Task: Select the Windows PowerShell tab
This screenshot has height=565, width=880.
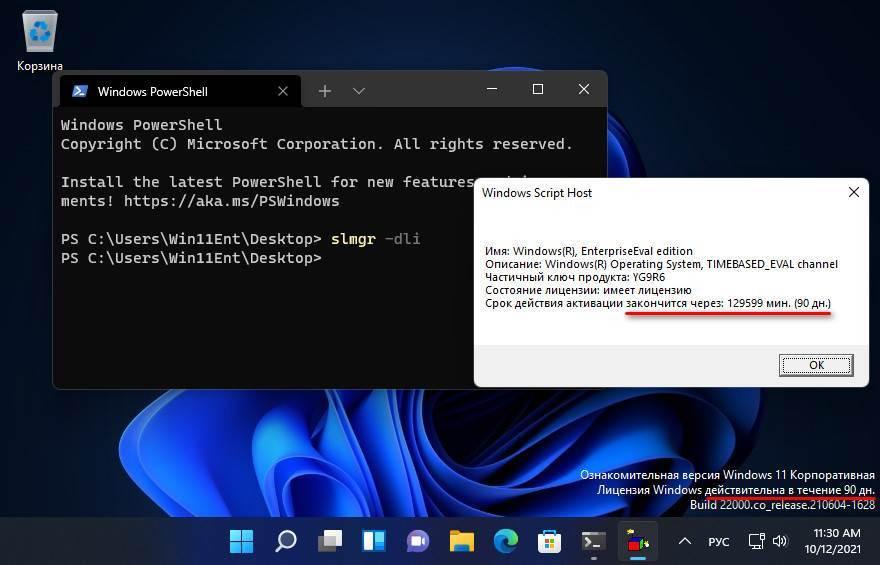Action: [x=180, y=91]
